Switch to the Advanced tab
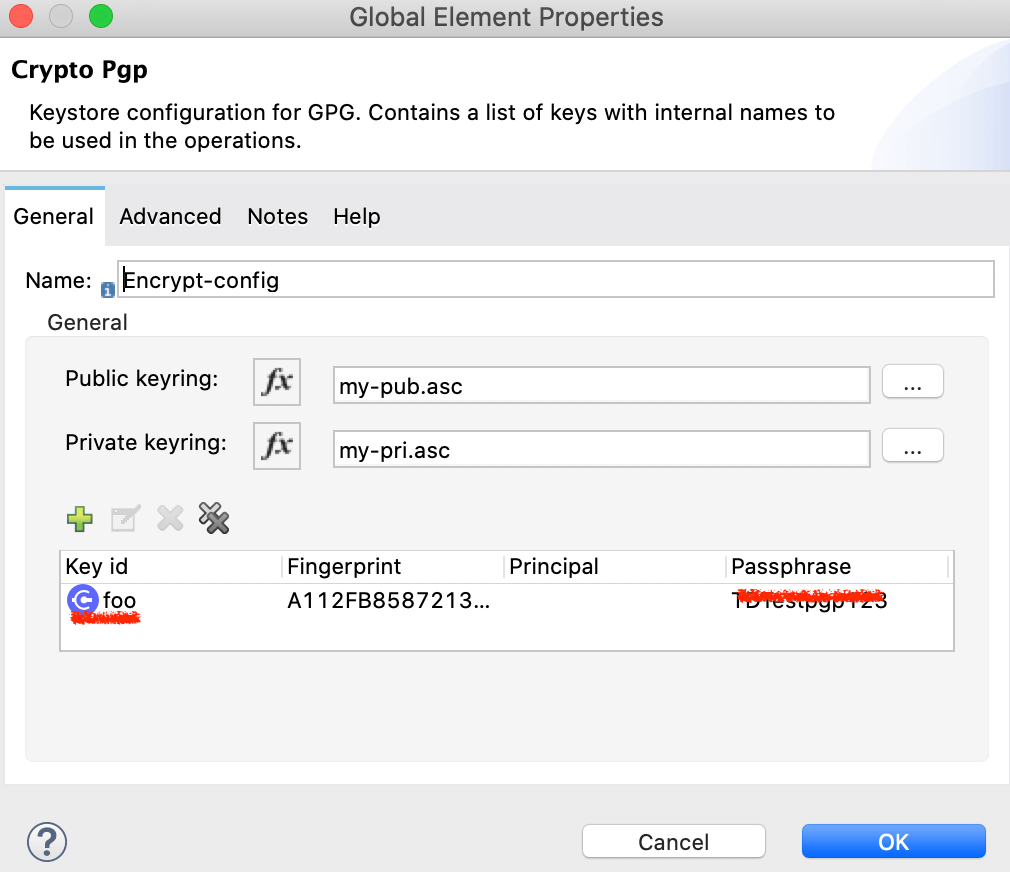This screenshot has height=872, width=1010. 170,216
